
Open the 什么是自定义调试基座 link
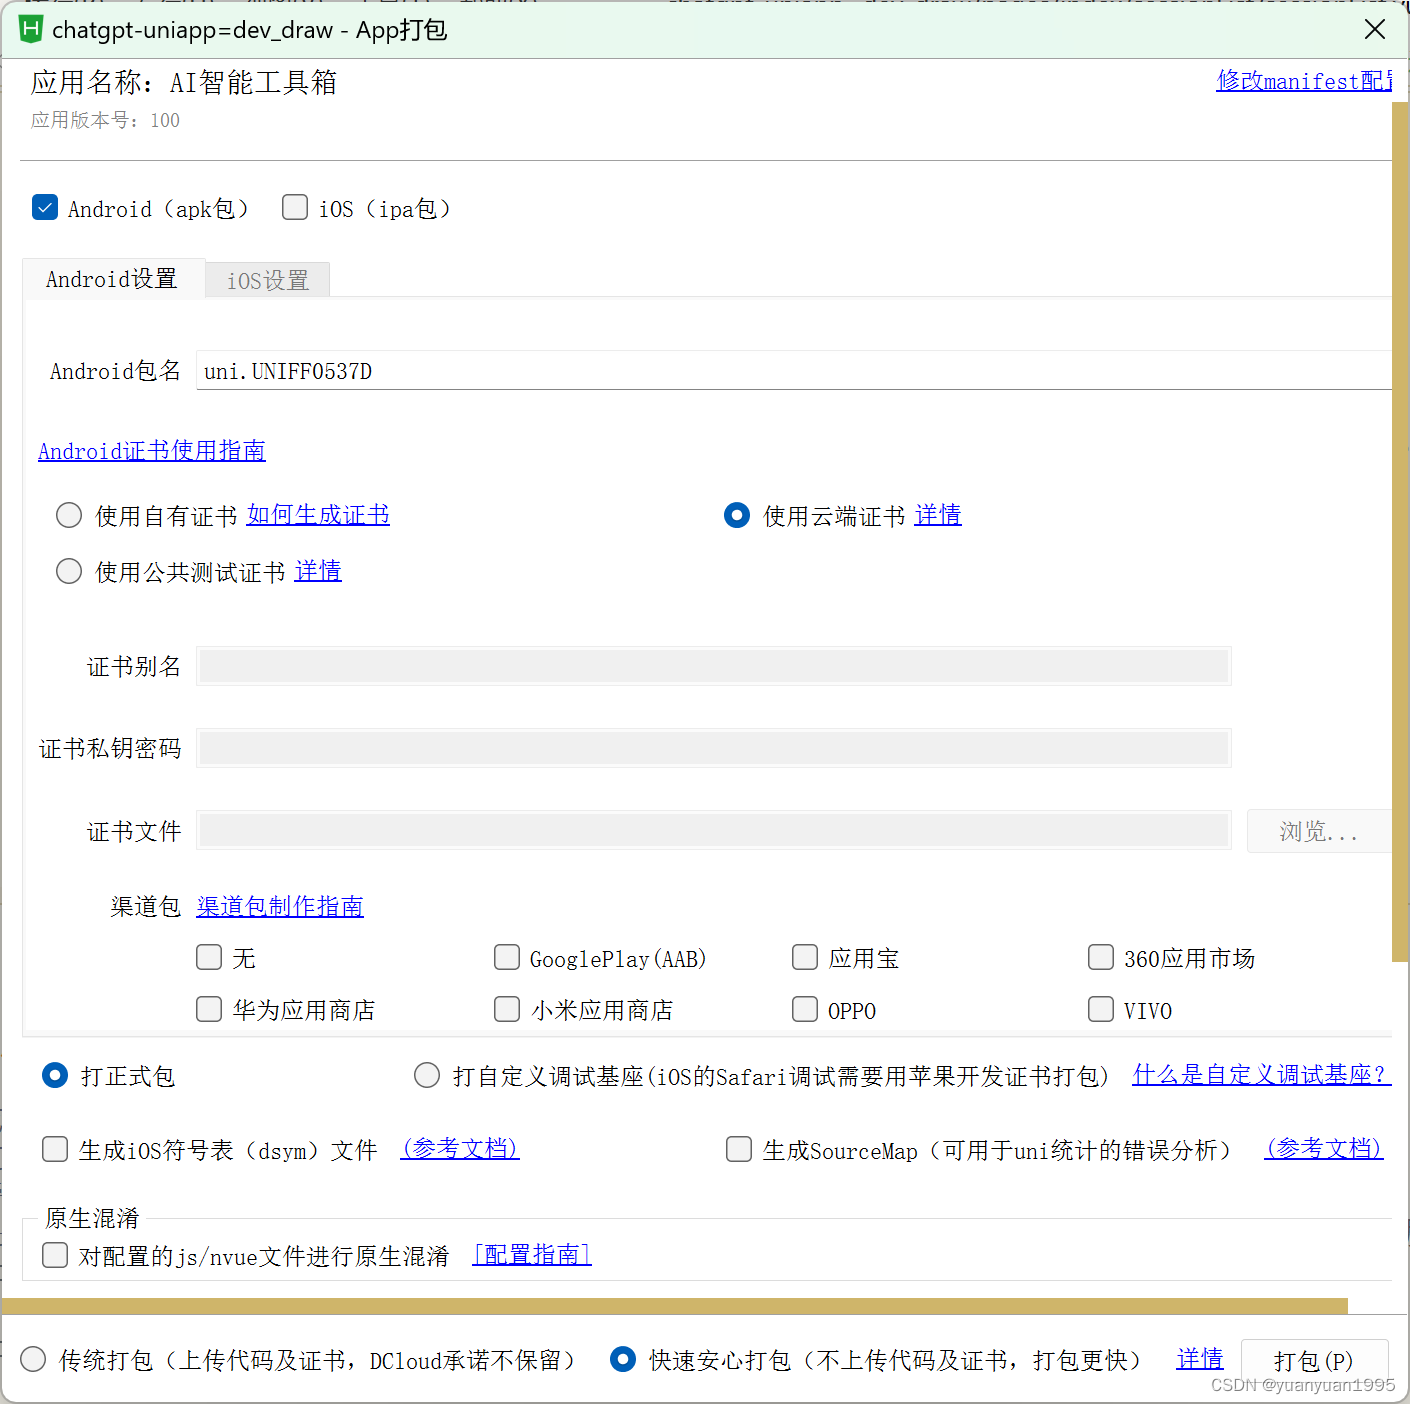click(x=1262, y=1075)
